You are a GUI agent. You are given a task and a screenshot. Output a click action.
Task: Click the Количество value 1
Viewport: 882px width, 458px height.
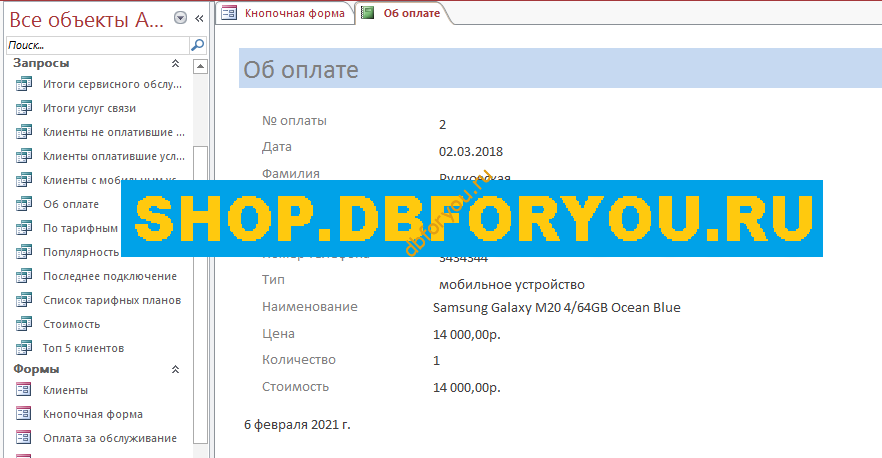coord(436,361)
